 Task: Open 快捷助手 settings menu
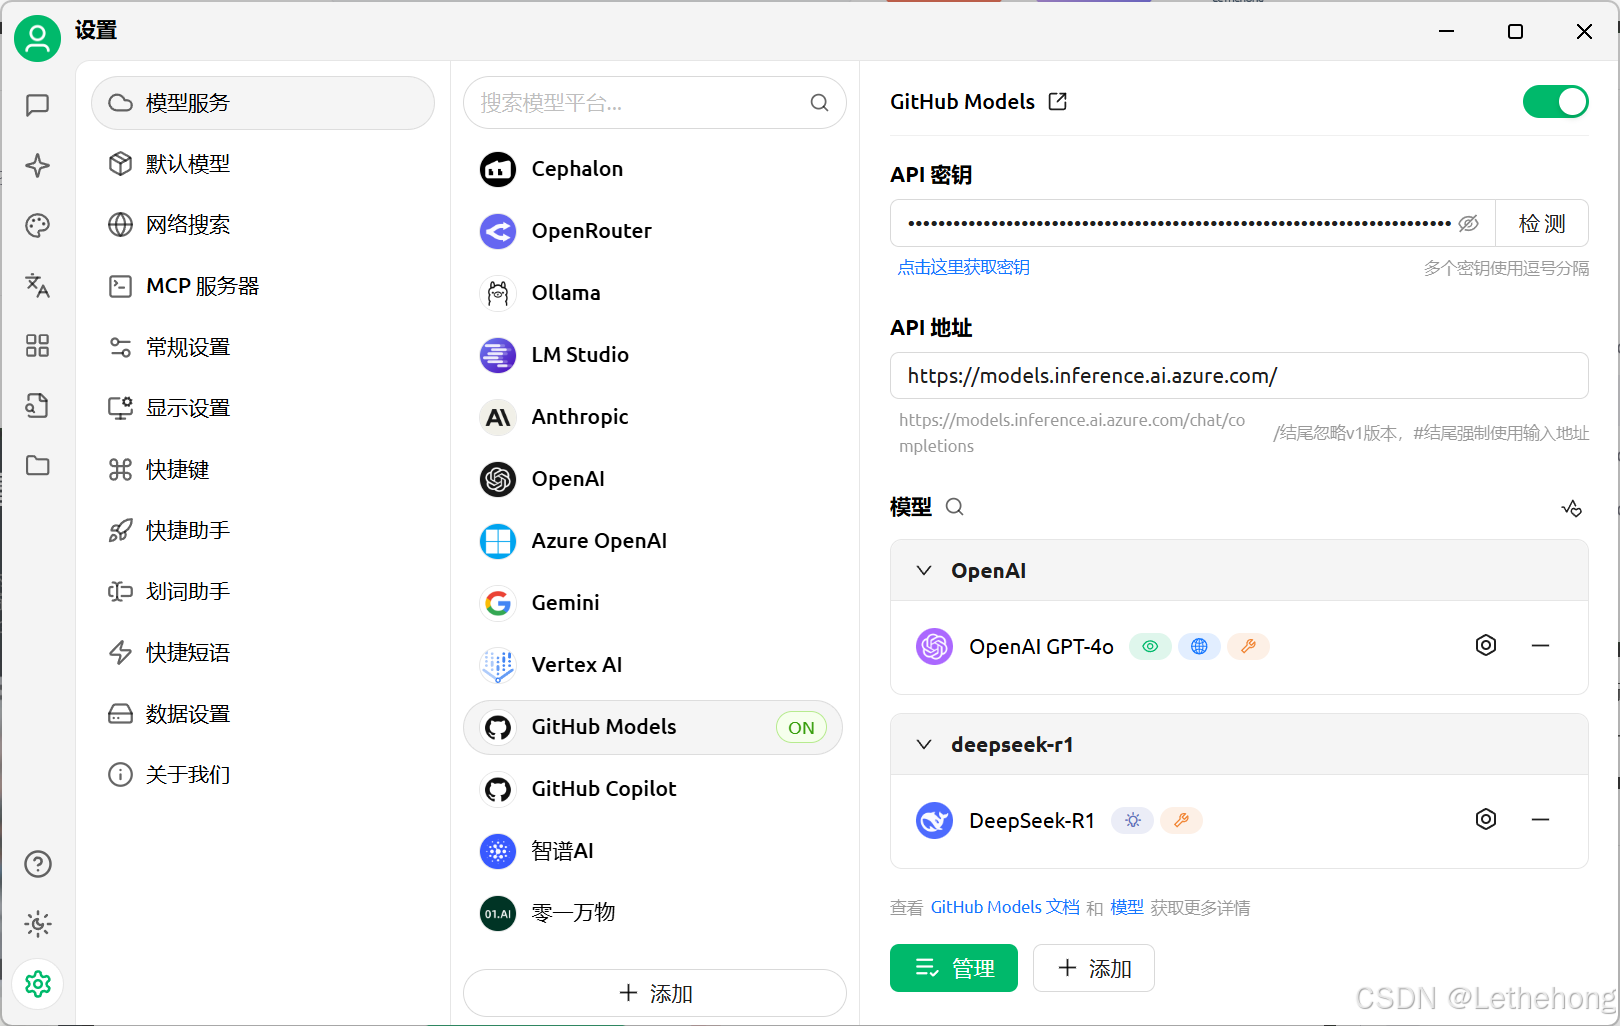coord(263,530)
